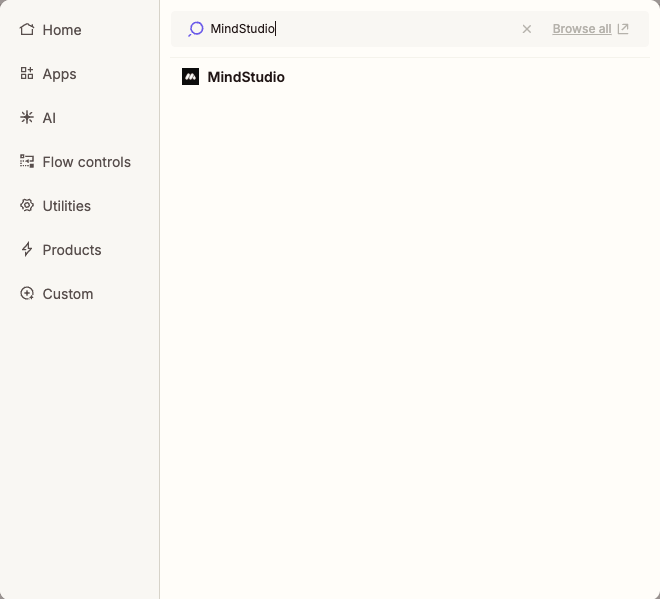The image size is (660, 599).
Task: Click the AI asterisk icon
Action: pyautogui.click(x=27, y=117)
